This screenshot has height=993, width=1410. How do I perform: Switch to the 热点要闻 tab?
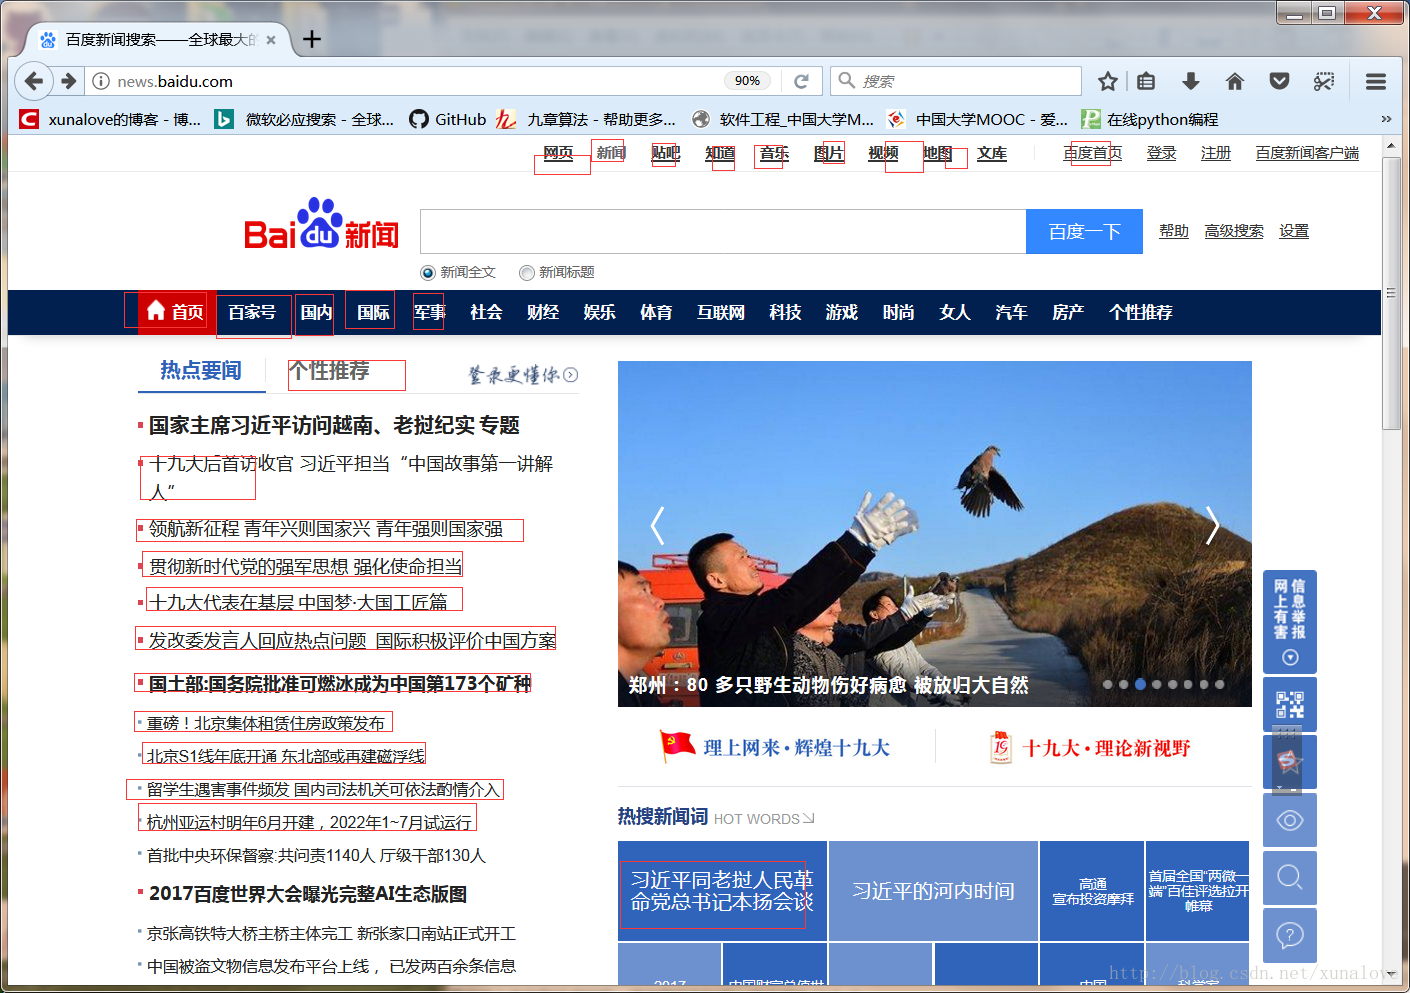click(201, 370)
